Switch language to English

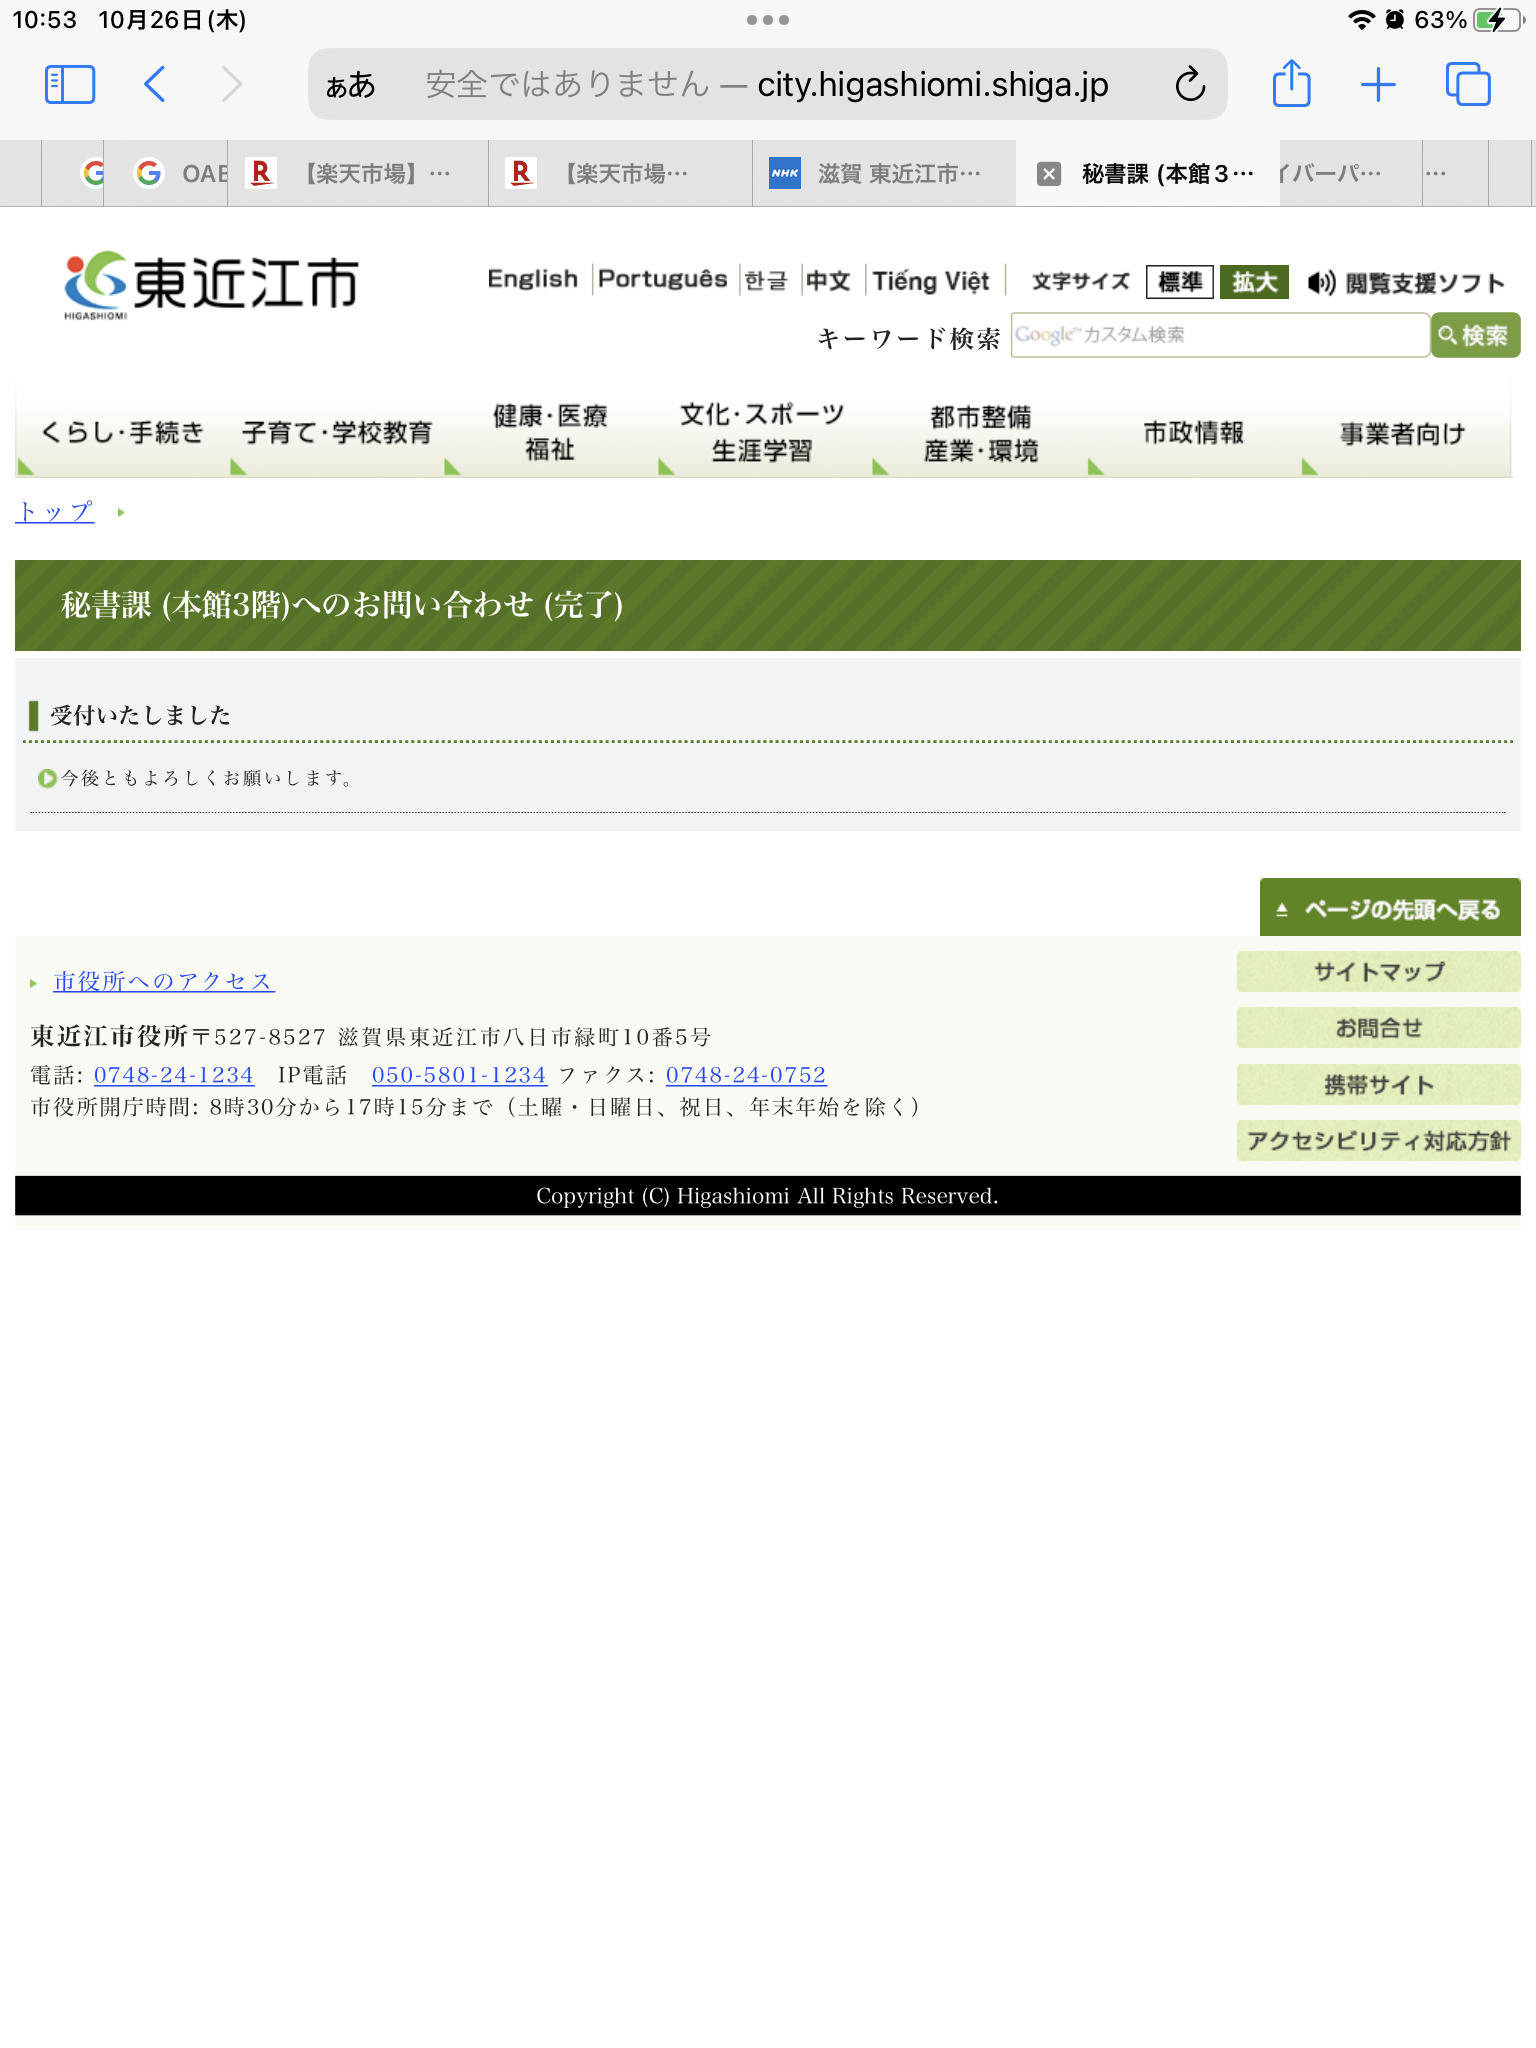pyautogui.click(x=533, y=279)
